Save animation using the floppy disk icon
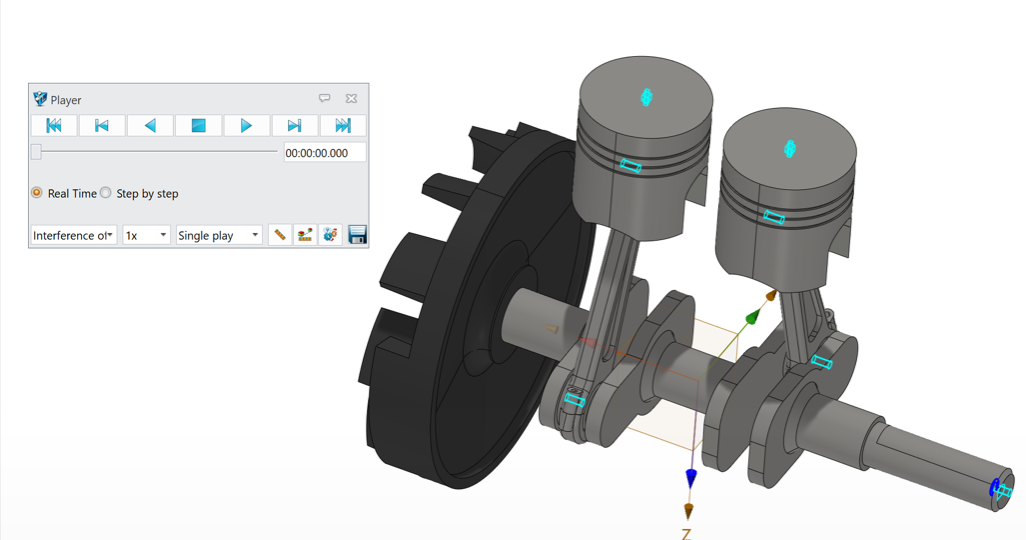The height and width of the screenshot is (540, 1026). coord(357,235)
